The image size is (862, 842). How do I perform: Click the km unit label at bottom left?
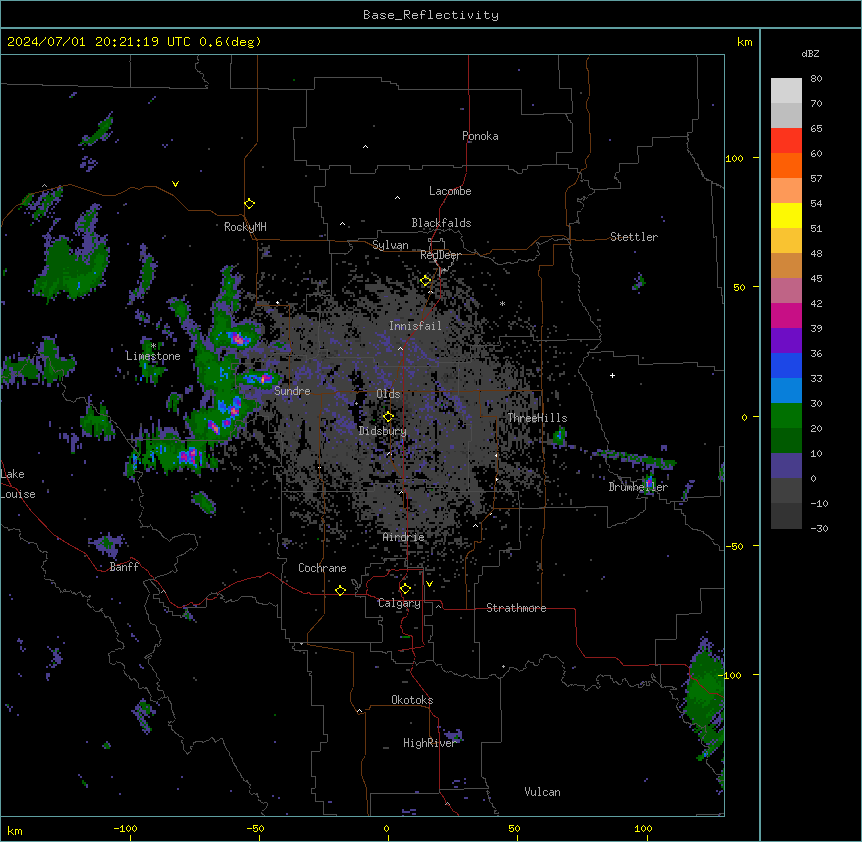[15, 831]
